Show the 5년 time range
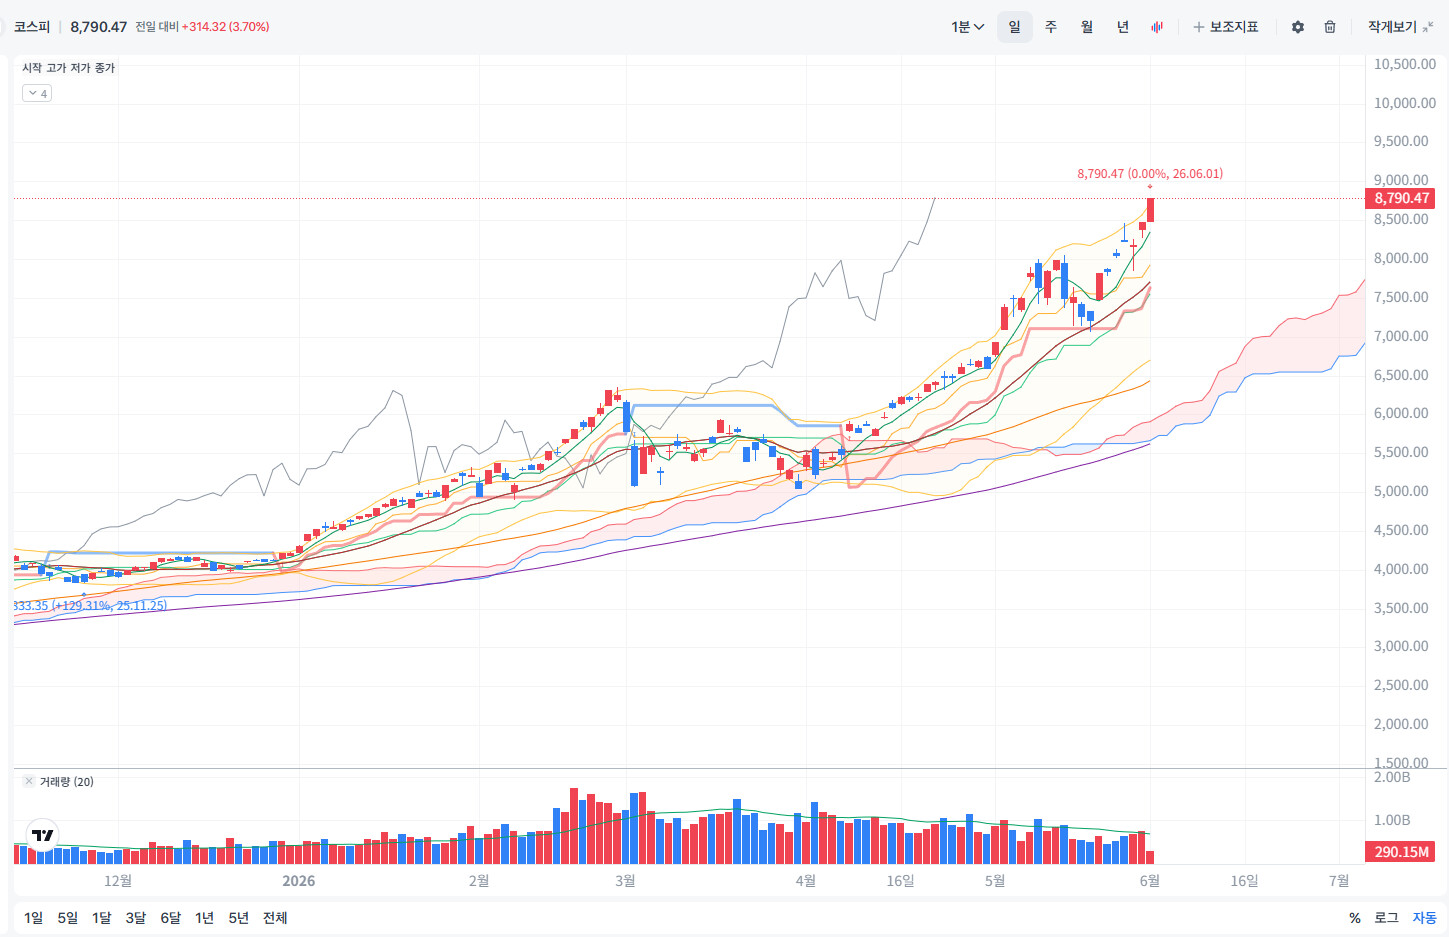 (239, 918)
